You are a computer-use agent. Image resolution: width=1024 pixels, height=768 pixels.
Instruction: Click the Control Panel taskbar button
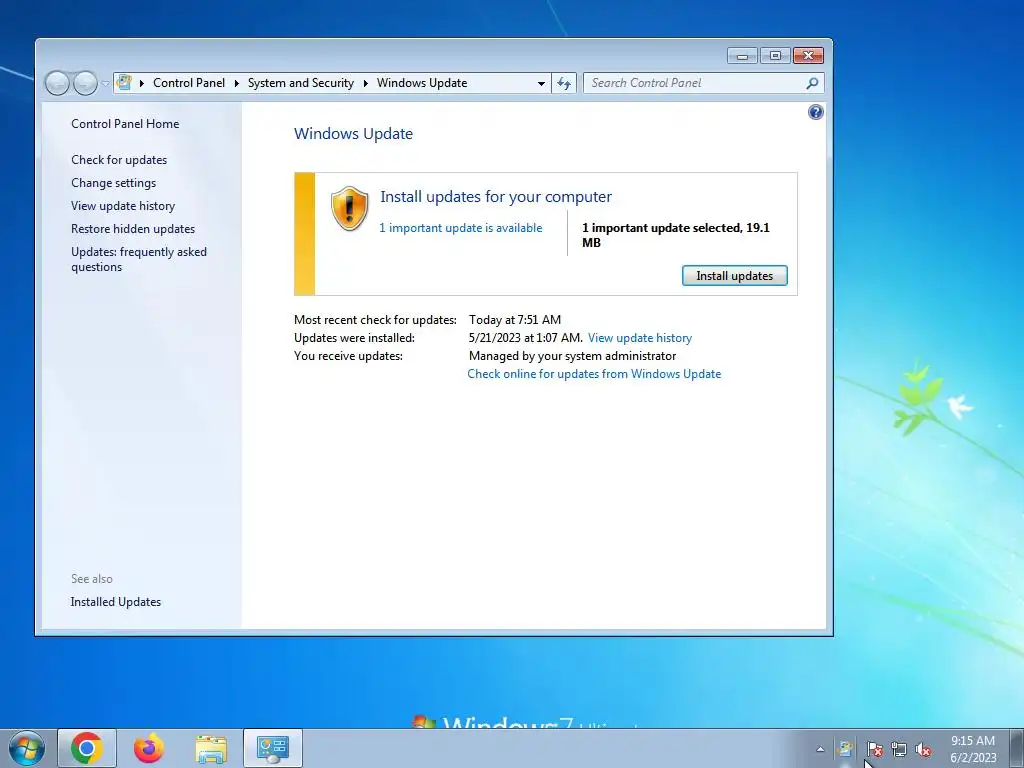[273, 748]
